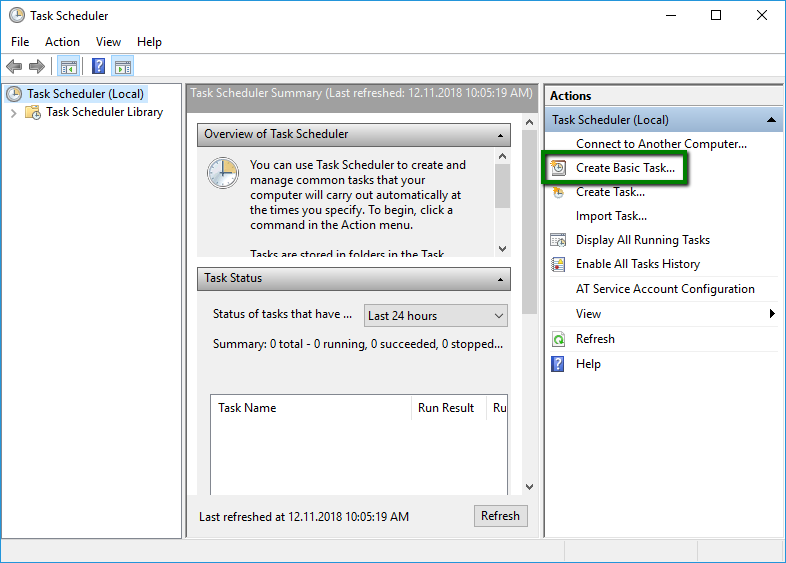
Task: Click the Help icon in Actions pane
Action: (557, 364)
